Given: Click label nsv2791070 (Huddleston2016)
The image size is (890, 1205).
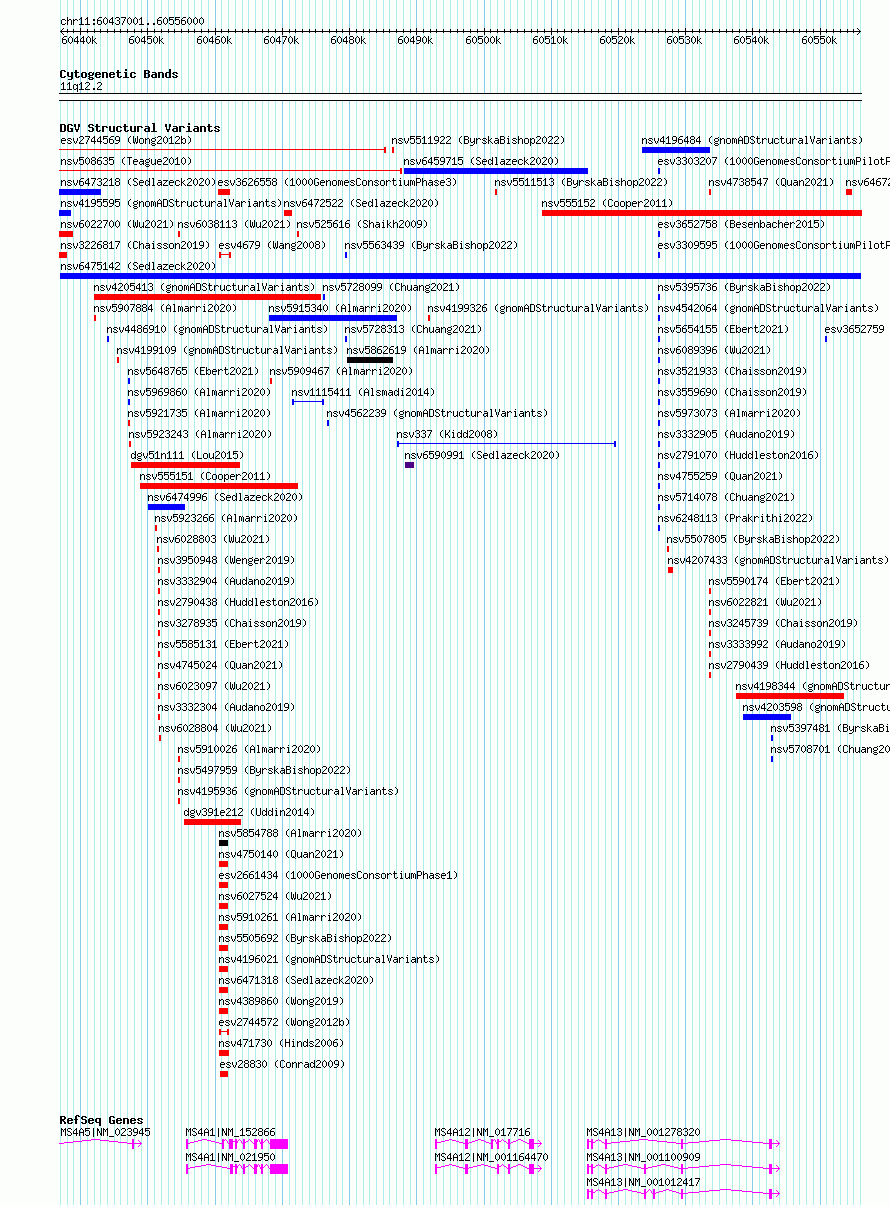Looking at the screenshot, I should 738,455.
